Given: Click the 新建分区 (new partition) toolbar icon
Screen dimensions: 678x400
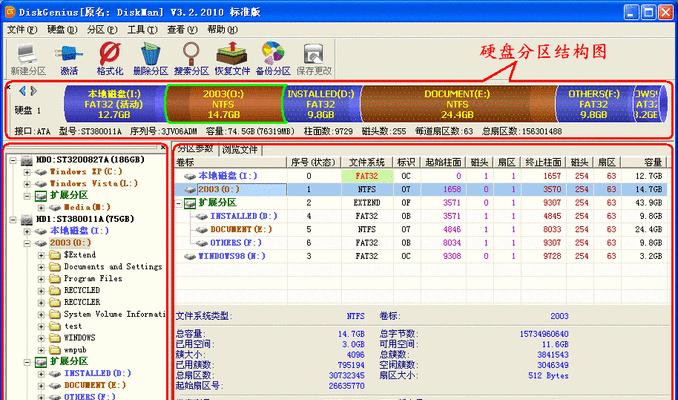Looking at the screenshot, I should tap(28, 59).
